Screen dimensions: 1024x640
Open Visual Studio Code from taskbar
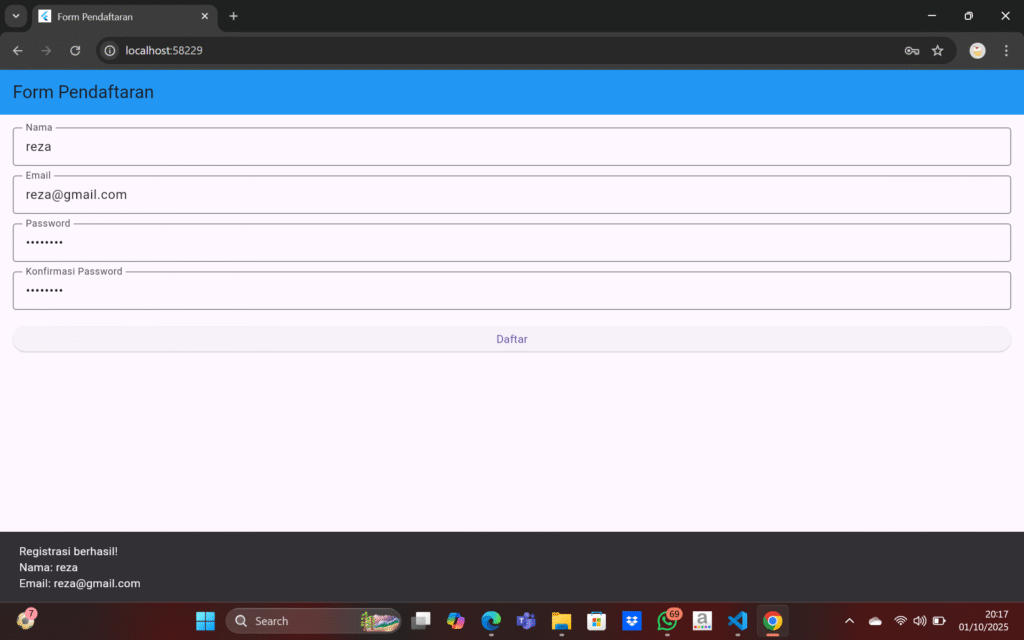[737, 621]
